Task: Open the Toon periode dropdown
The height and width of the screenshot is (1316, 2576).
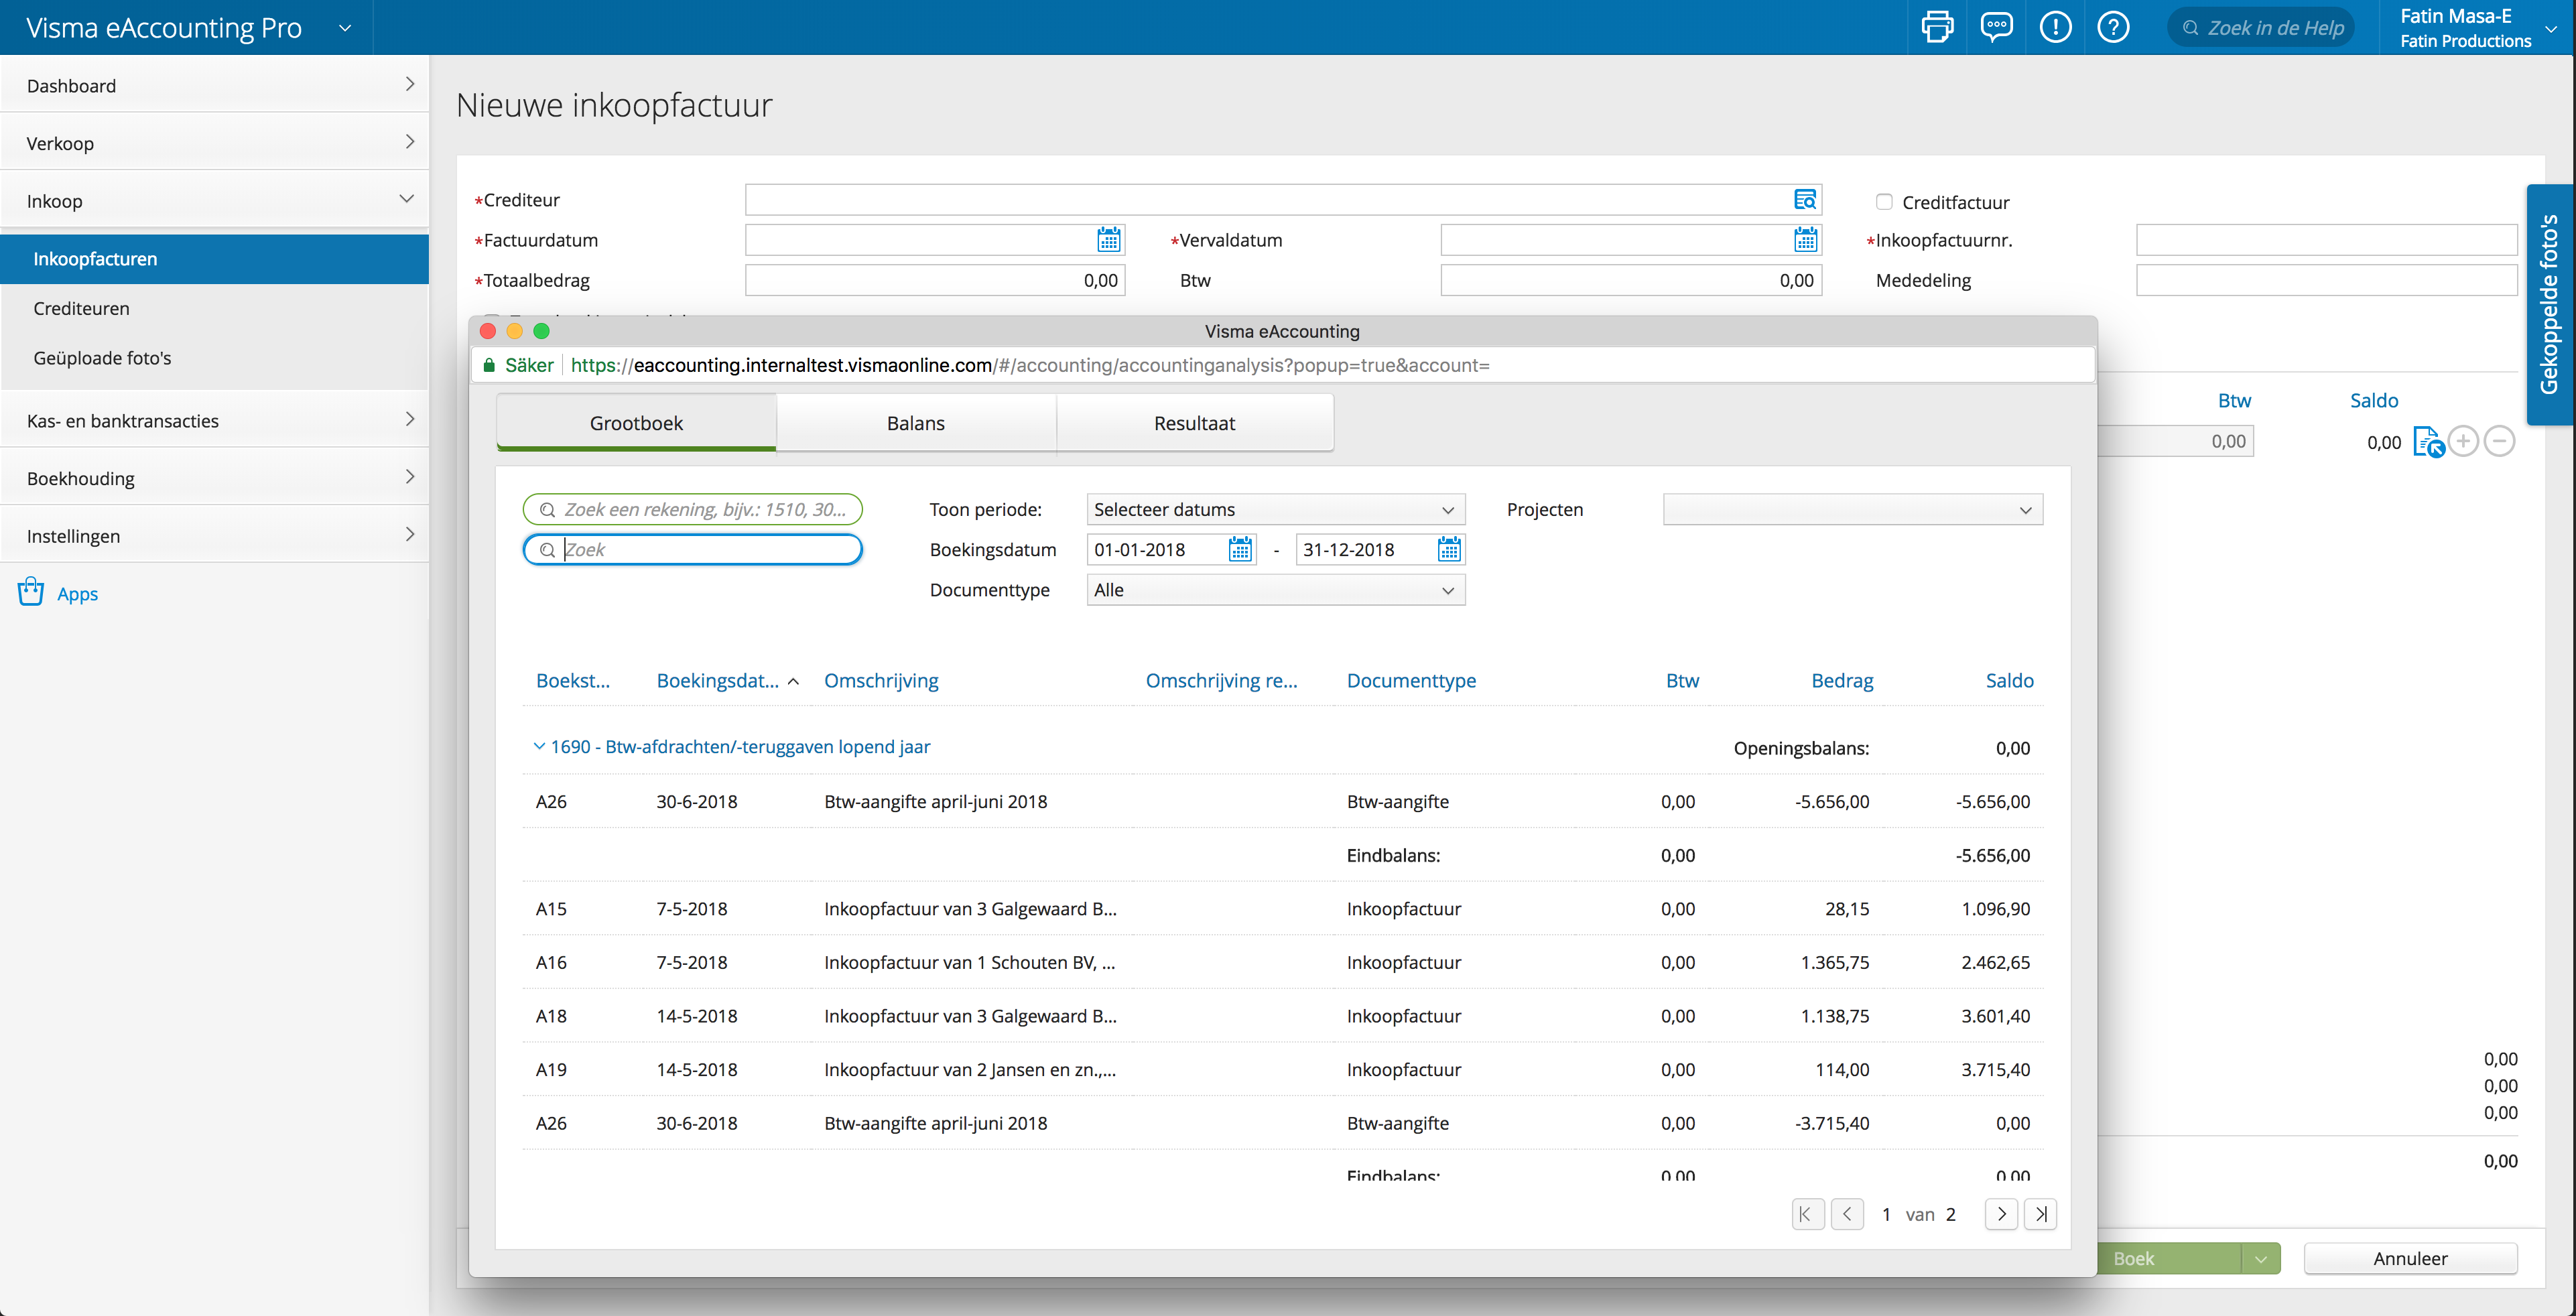Action: [1276, 509]
